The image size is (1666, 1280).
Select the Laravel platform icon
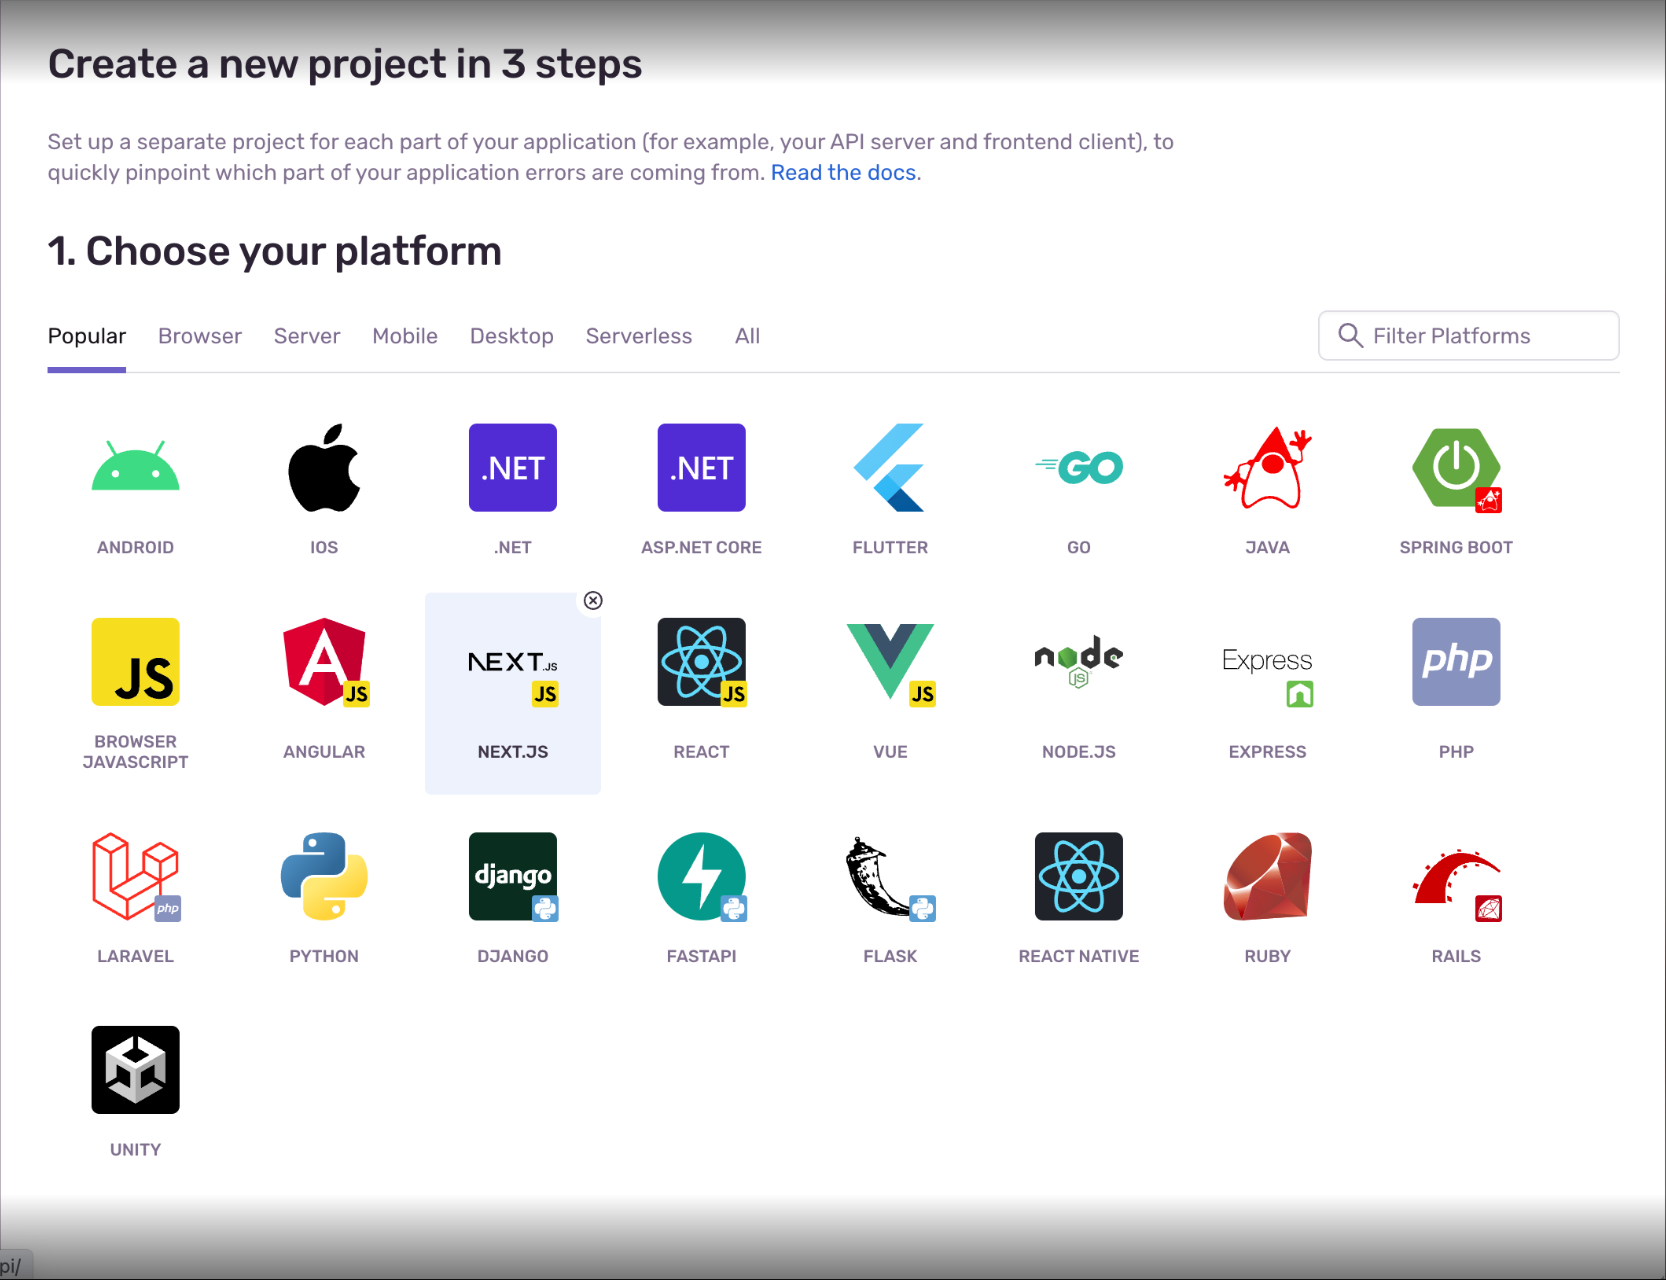pyautogui.click(x=135, y=876)
